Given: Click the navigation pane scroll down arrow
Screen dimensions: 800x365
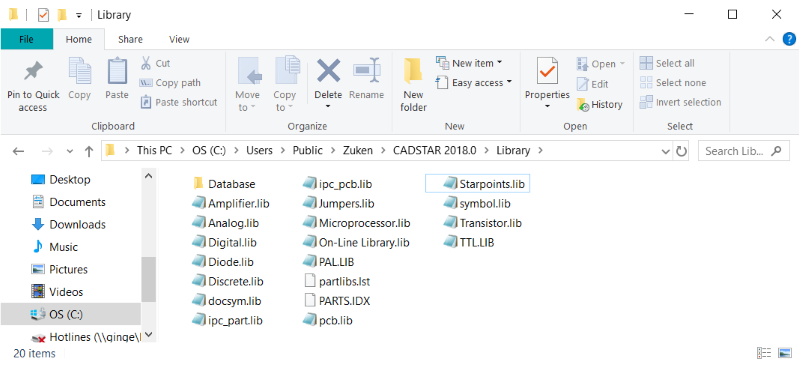Looking at the screenshot, I should point(148,335).
